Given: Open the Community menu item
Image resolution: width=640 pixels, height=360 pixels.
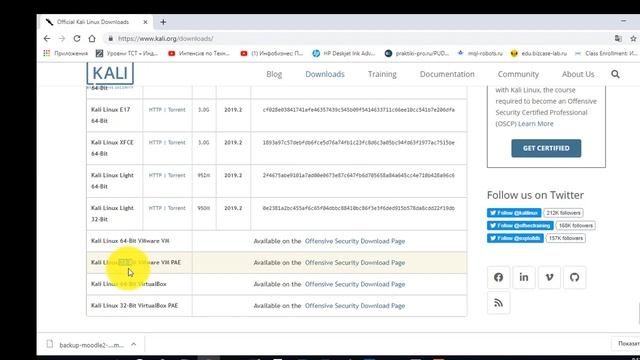Looking at the screenshot, I should pyautogui.click(x=518, y=74).
